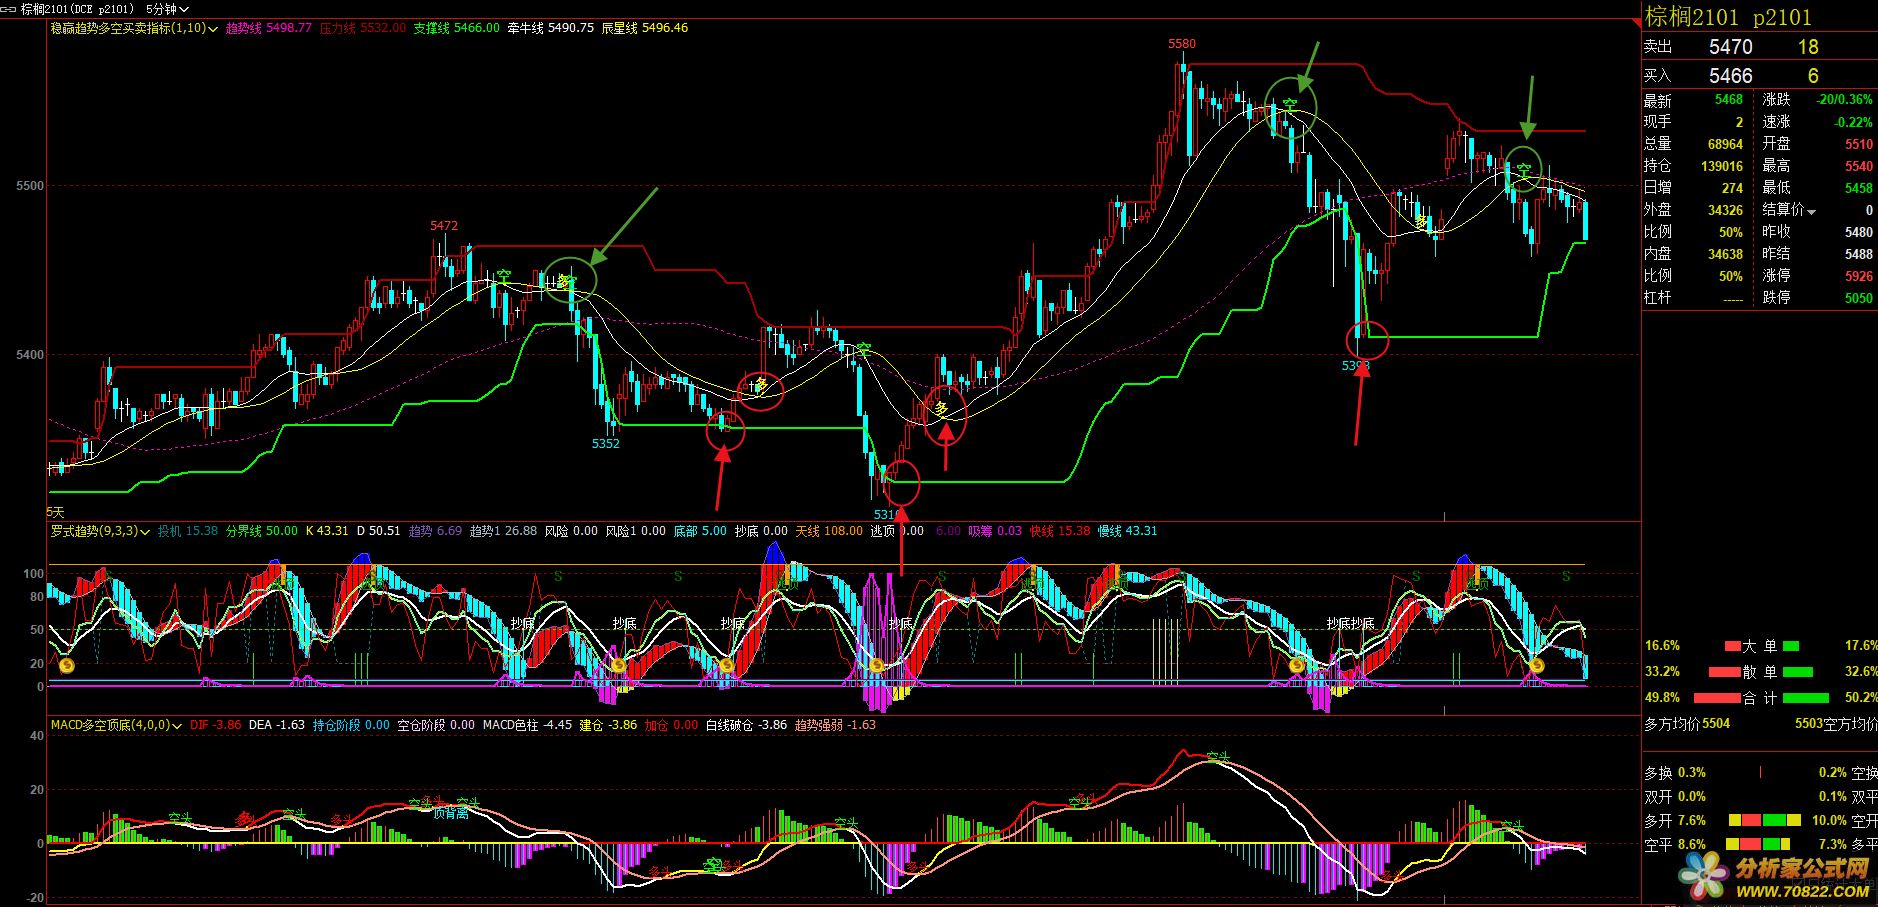1878x907 pixels.
Task: Click the 涨停 limit price 5926
Action: pos(1859,276)
